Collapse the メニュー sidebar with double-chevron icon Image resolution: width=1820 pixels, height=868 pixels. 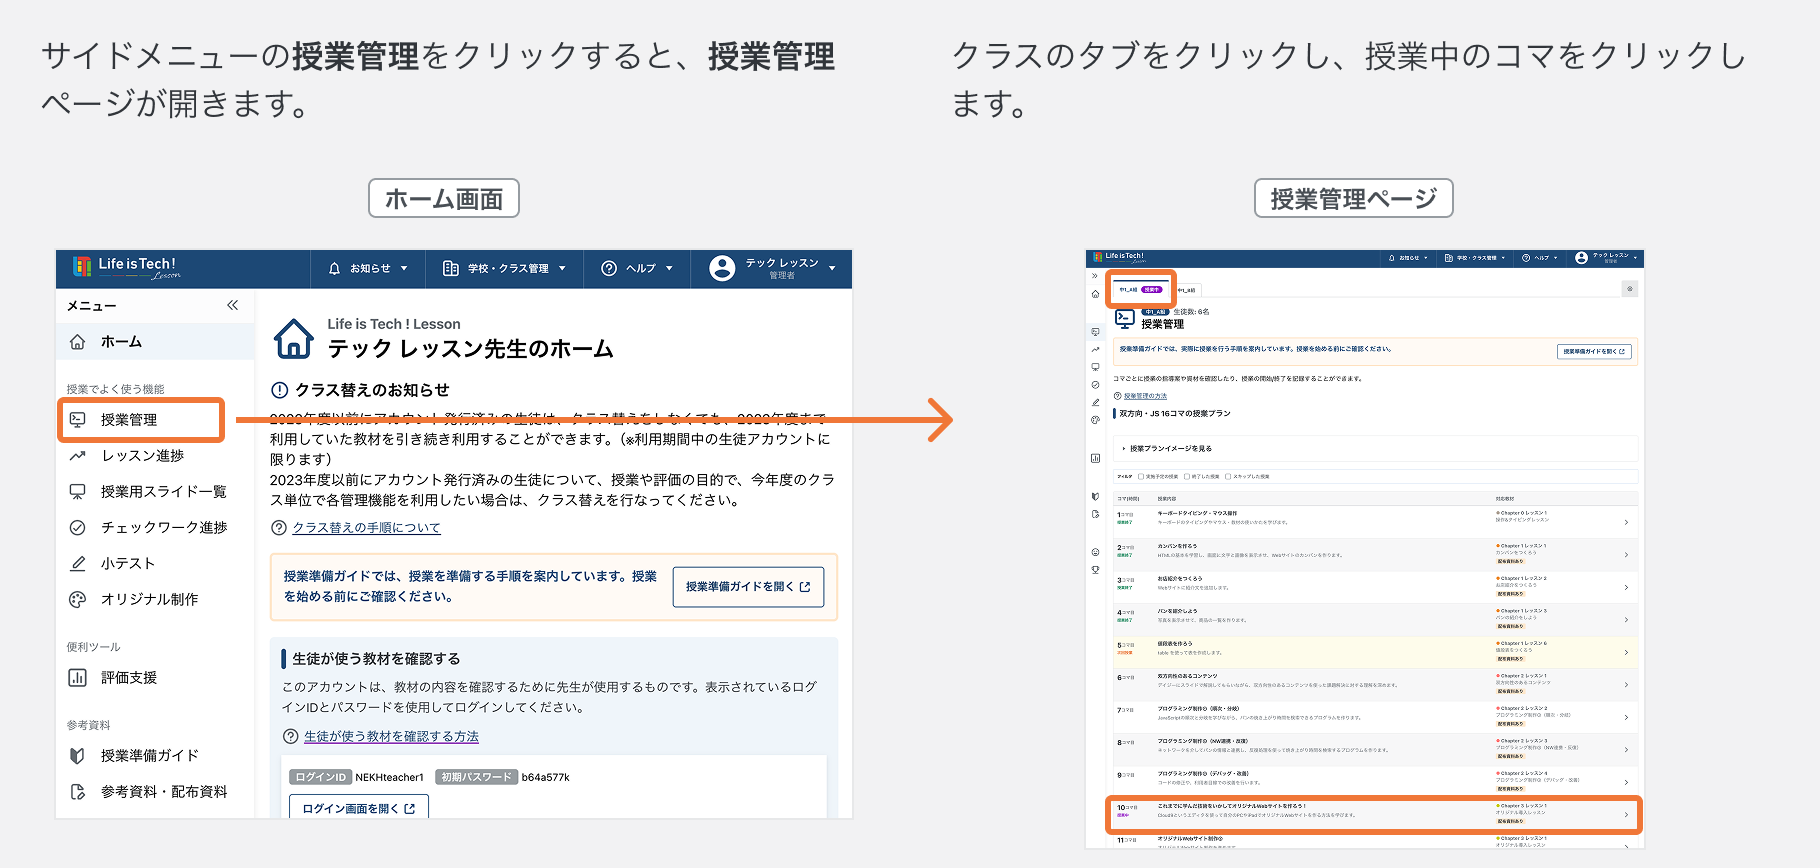point(232,305)
